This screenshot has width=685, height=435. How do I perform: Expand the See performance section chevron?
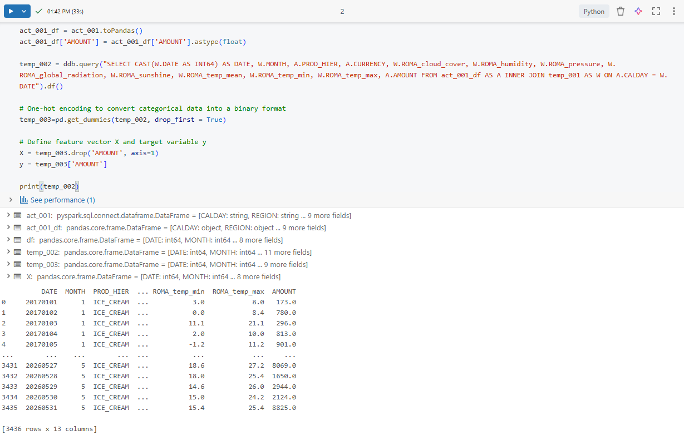(x=10, y=200)
